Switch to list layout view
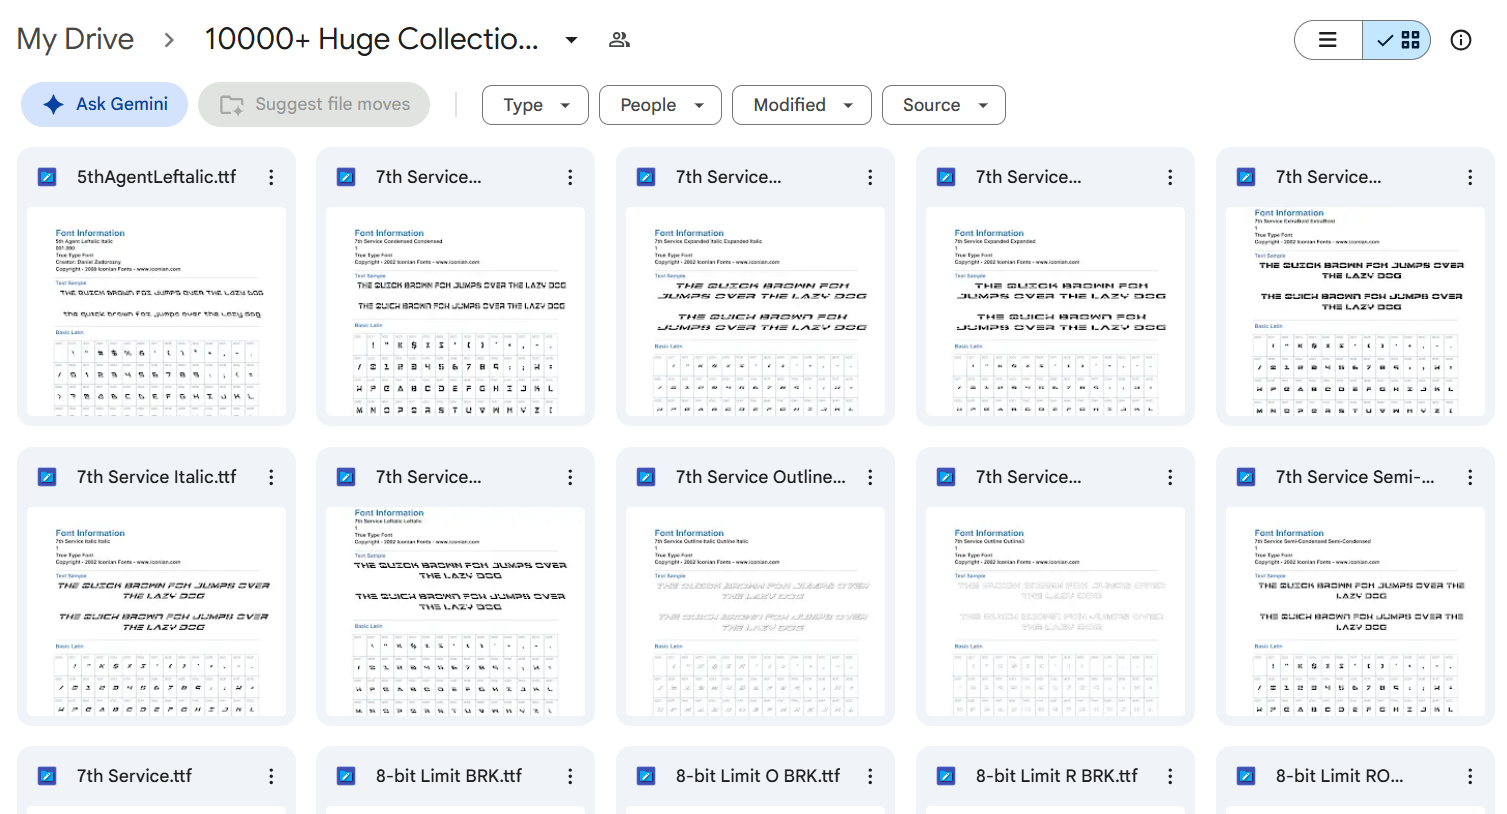The width and height of the screenshot is (1507, 814). 1328,40
